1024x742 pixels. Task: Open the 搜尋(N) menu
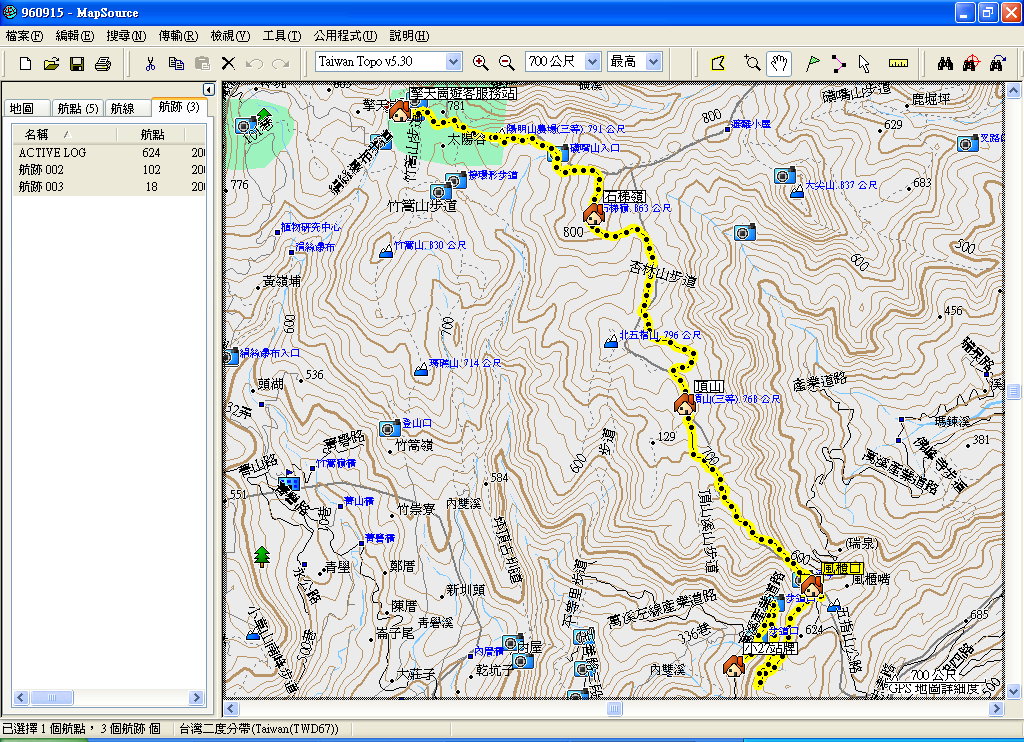pos(126,36)
